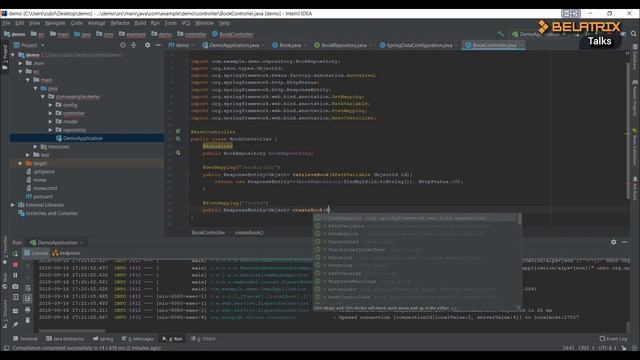The height and width of the screenshot is (360, 640).
Task: Click the print icon in Run panel
Action: pos(27,310)
